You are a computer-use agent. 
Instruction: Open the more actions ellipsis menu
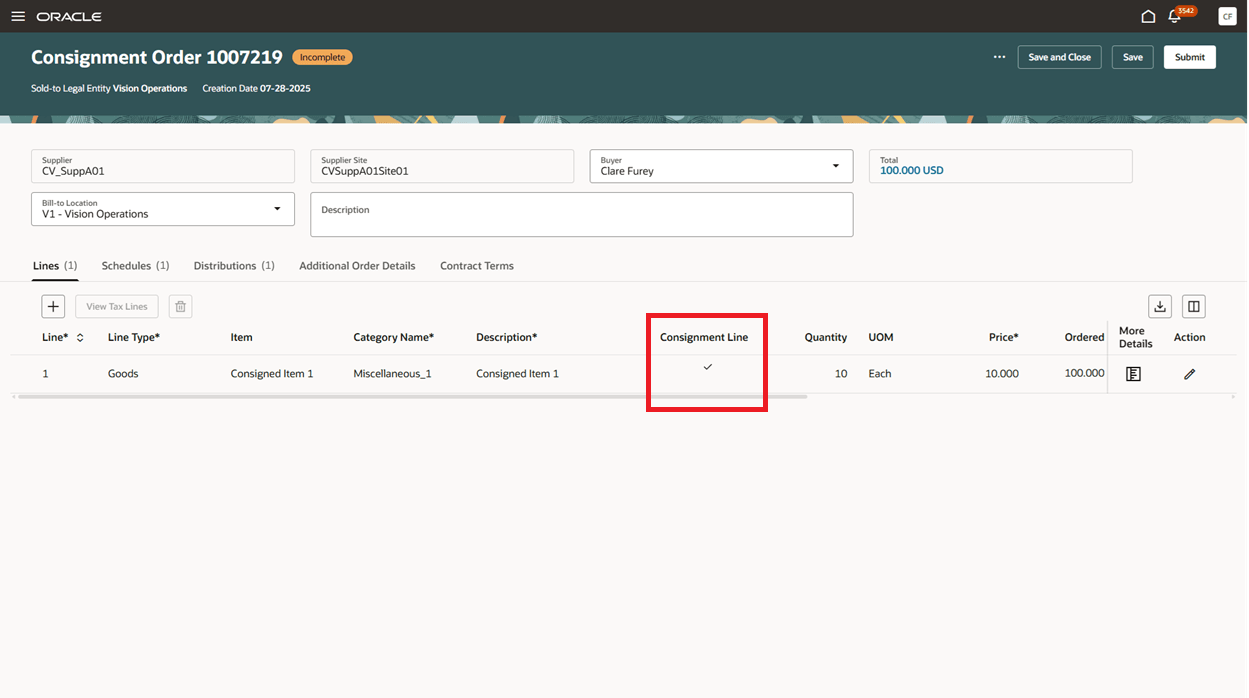click(999, 57)
